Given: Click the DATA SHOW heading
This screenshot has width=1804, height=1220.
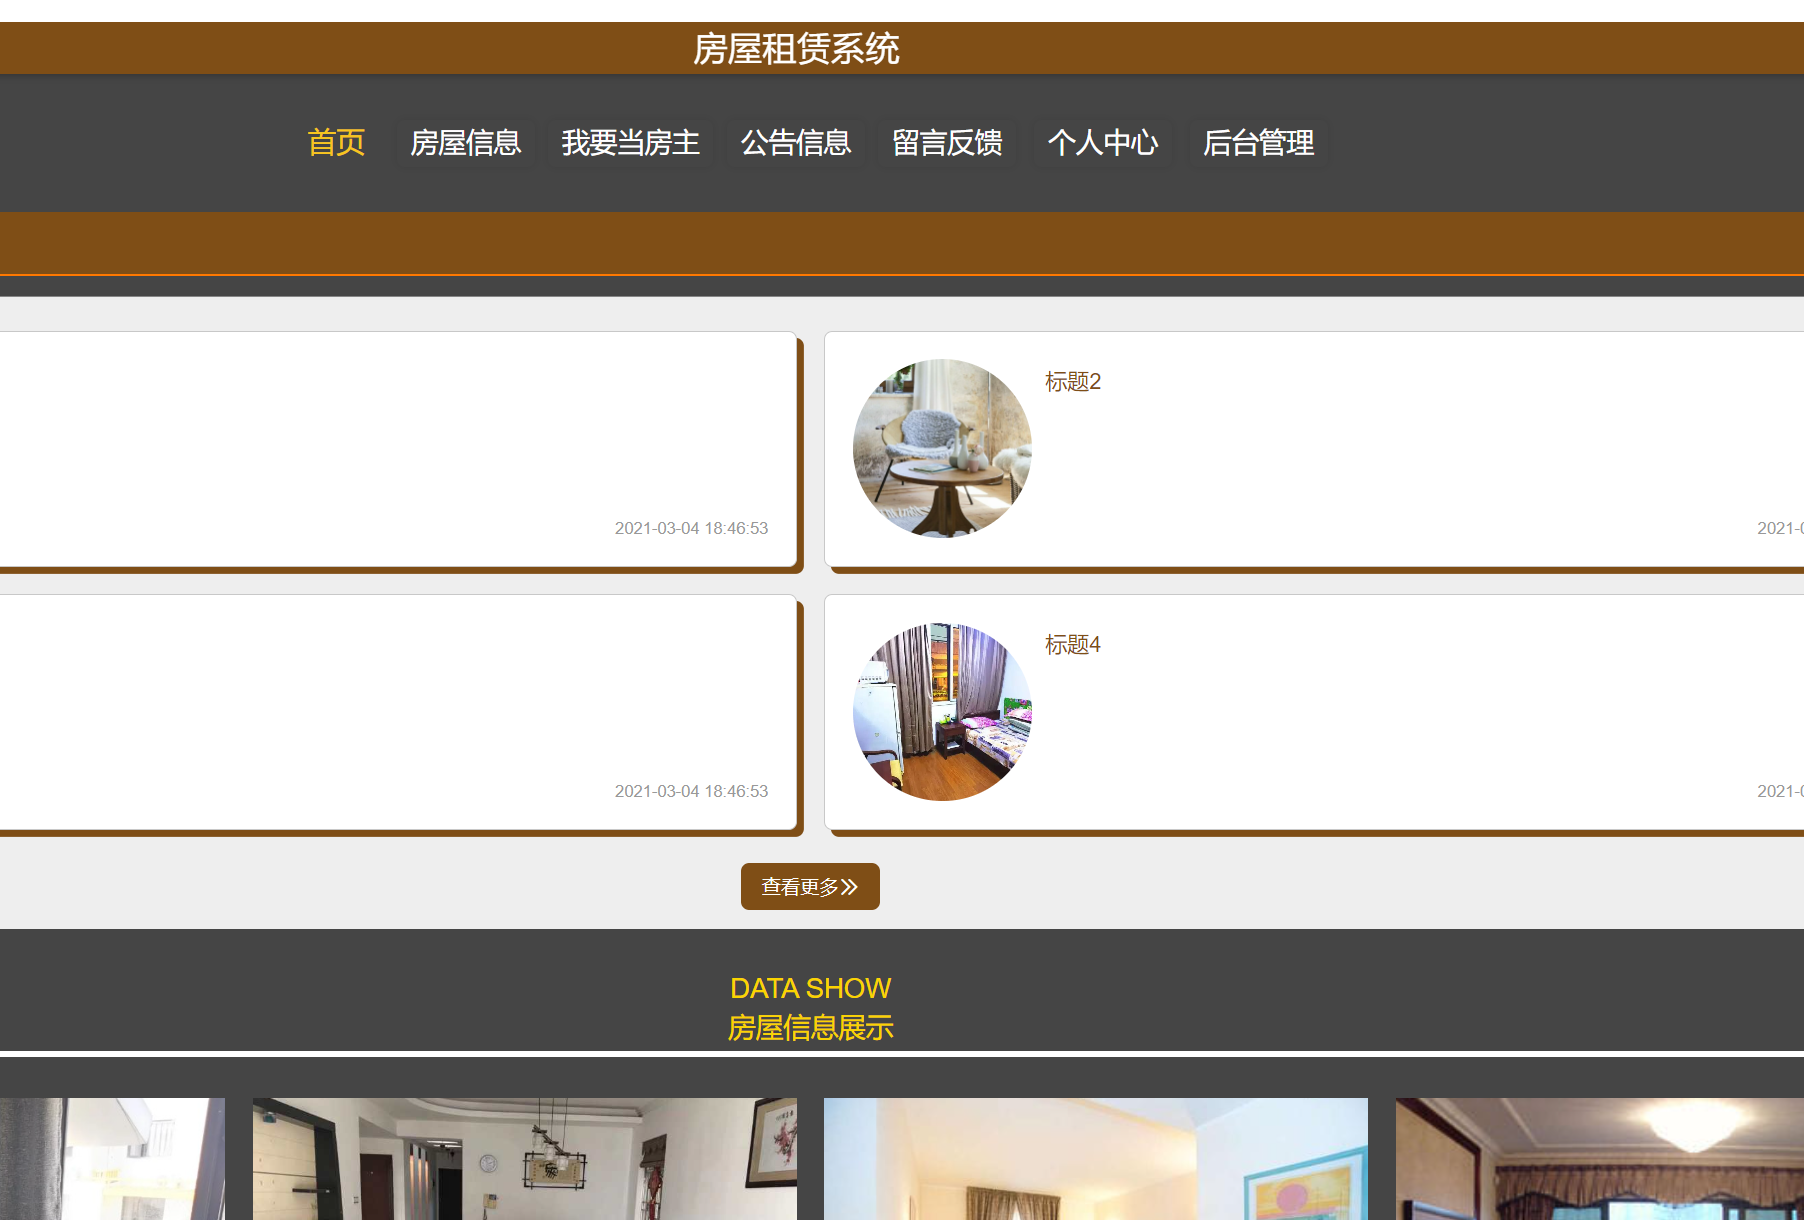Looking at the screenshot, I should [810, 988].
